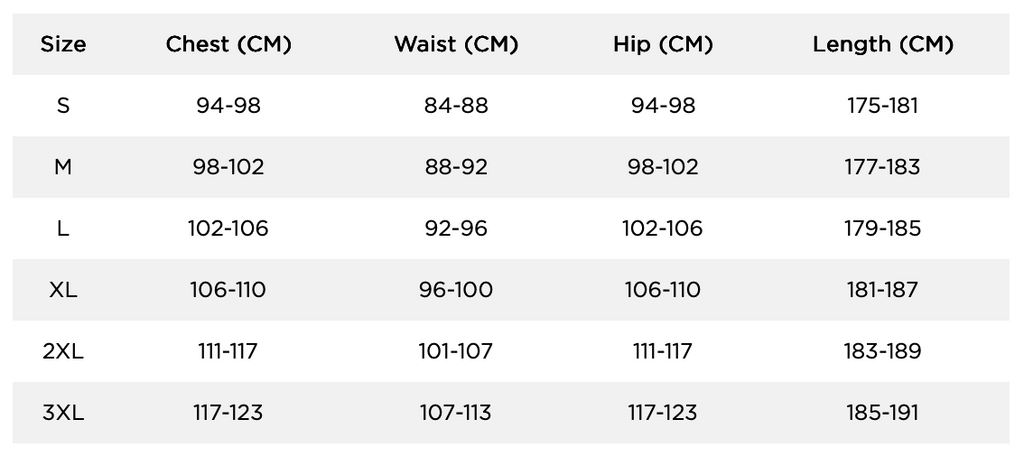Click length value 185-191 for size 3XL
Image resolution: width=1024 pixels, height=466 pixels.
[883, 412]
